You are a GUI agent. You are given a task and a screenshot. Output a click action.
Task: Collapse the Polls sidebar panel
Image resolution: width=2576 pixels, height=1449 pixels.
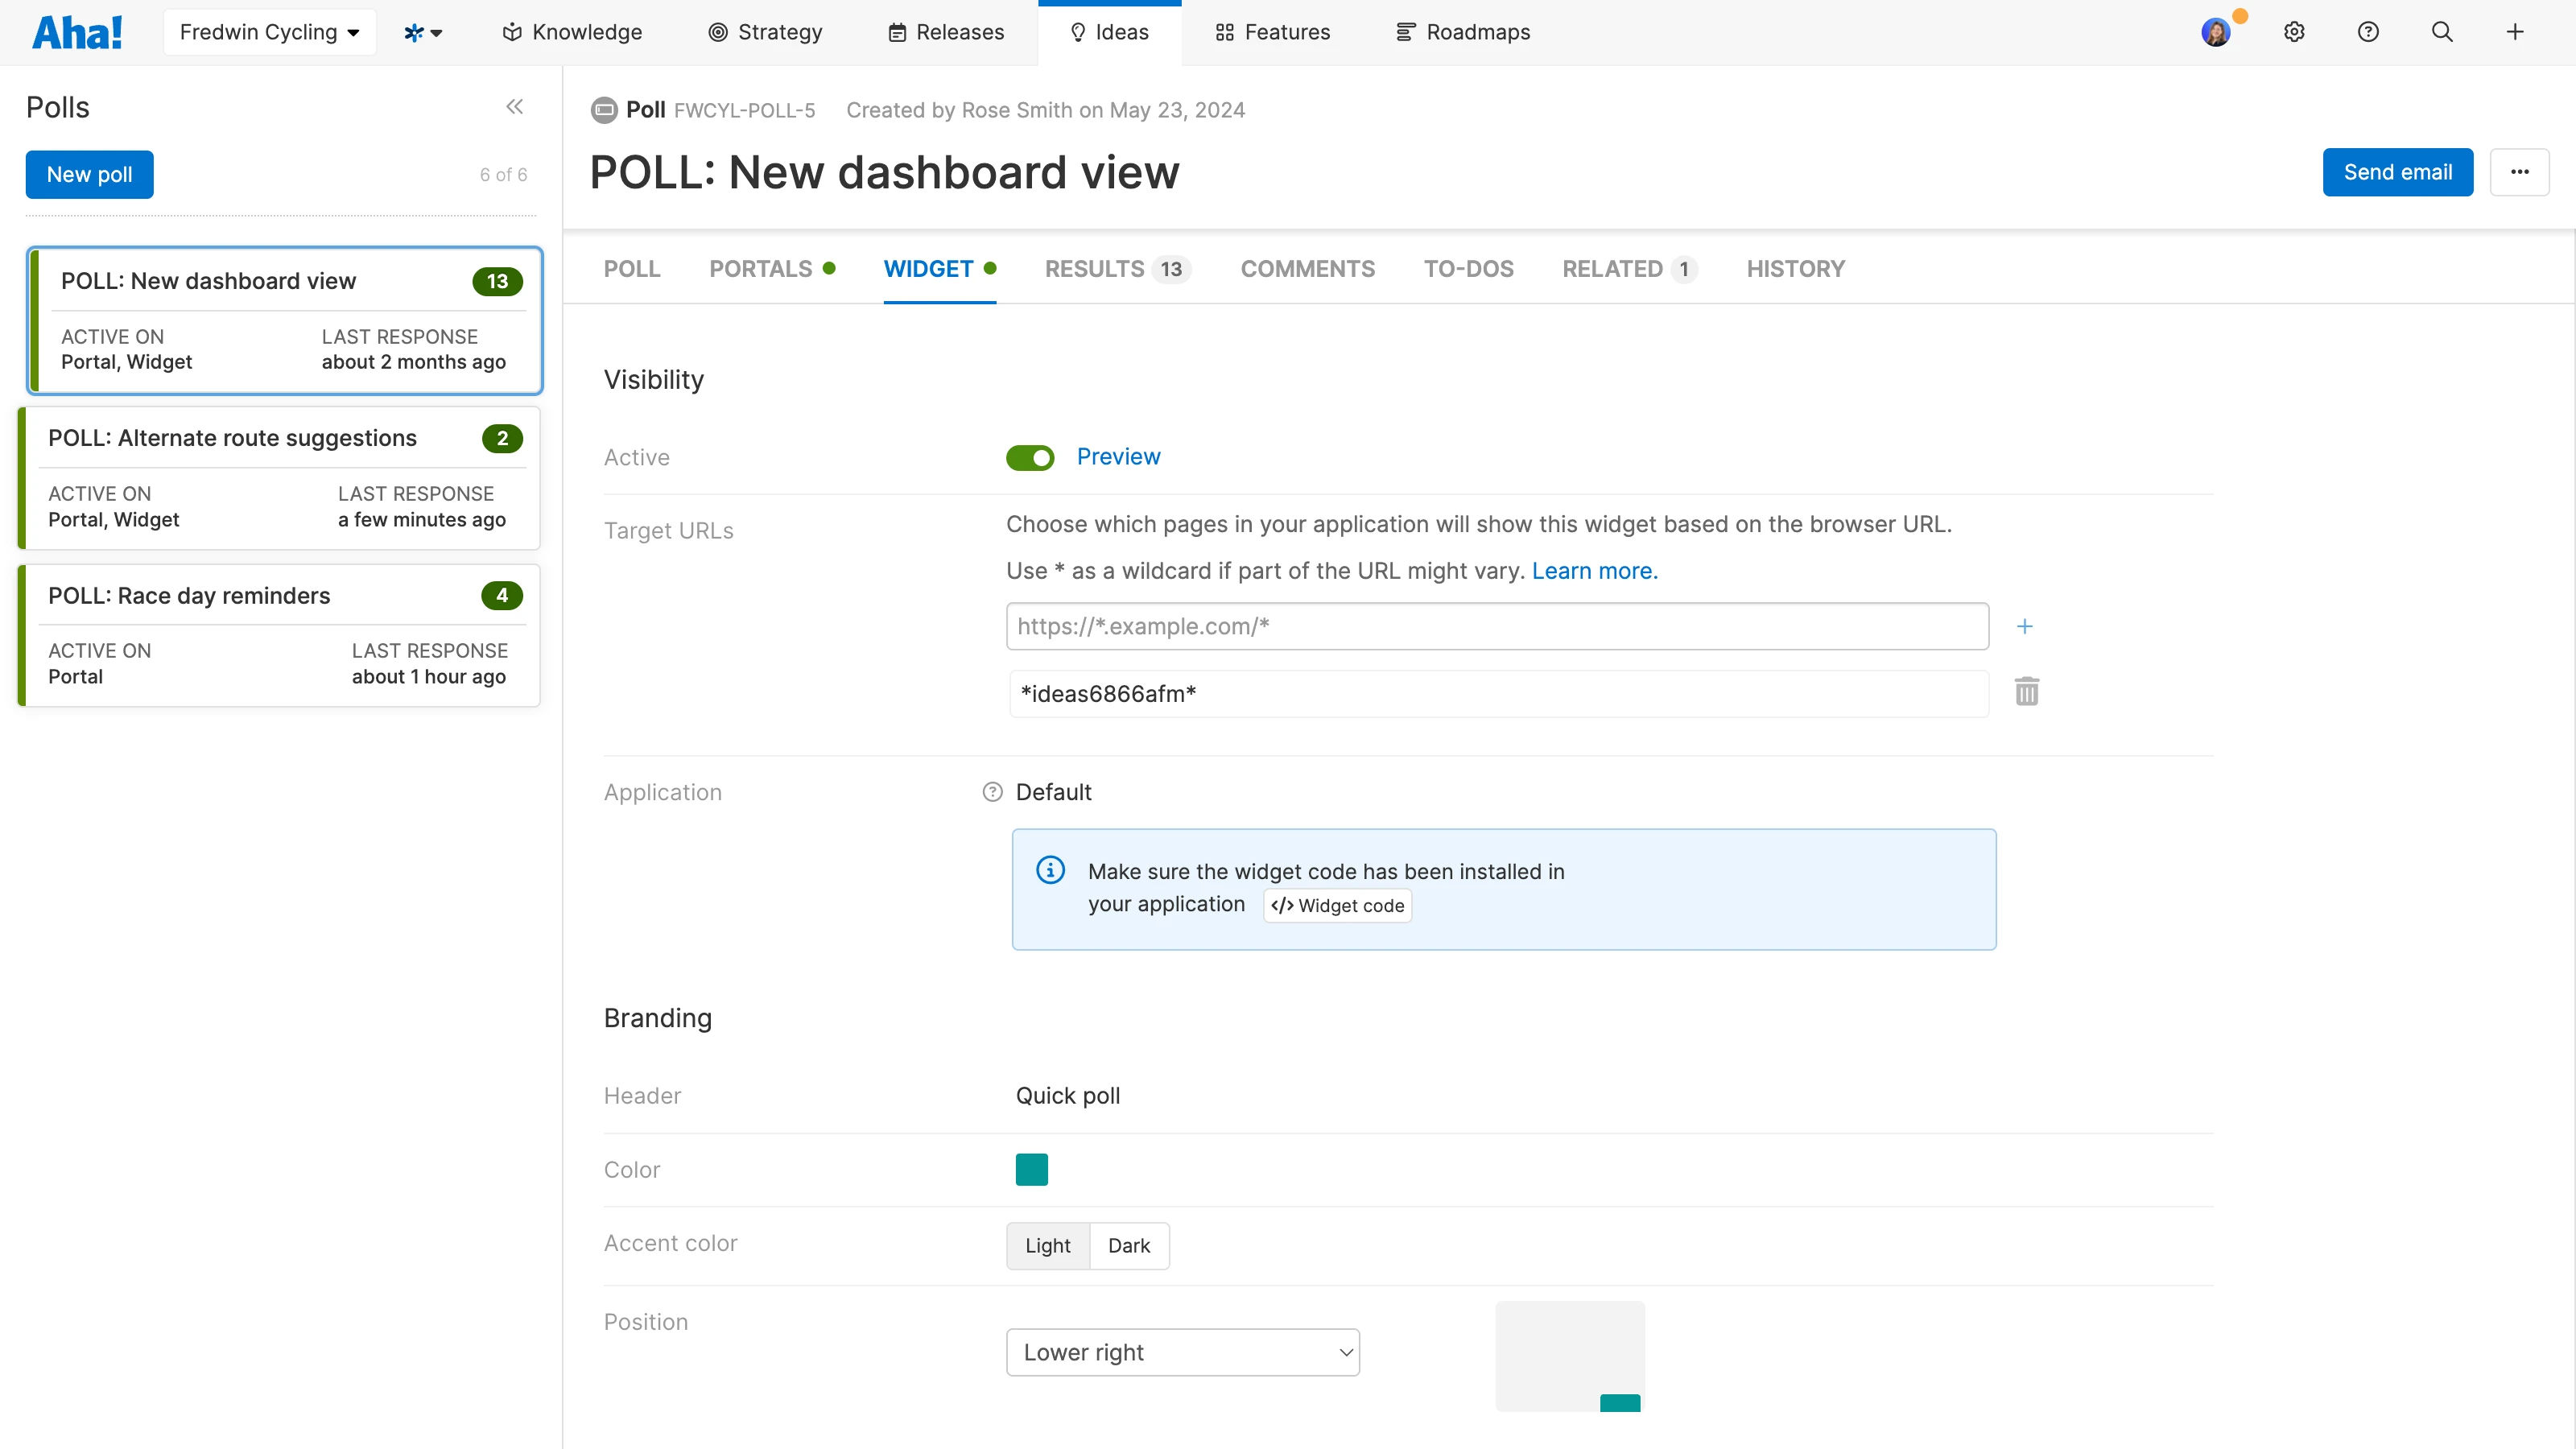pyautogui.click(x=514, y=107)
